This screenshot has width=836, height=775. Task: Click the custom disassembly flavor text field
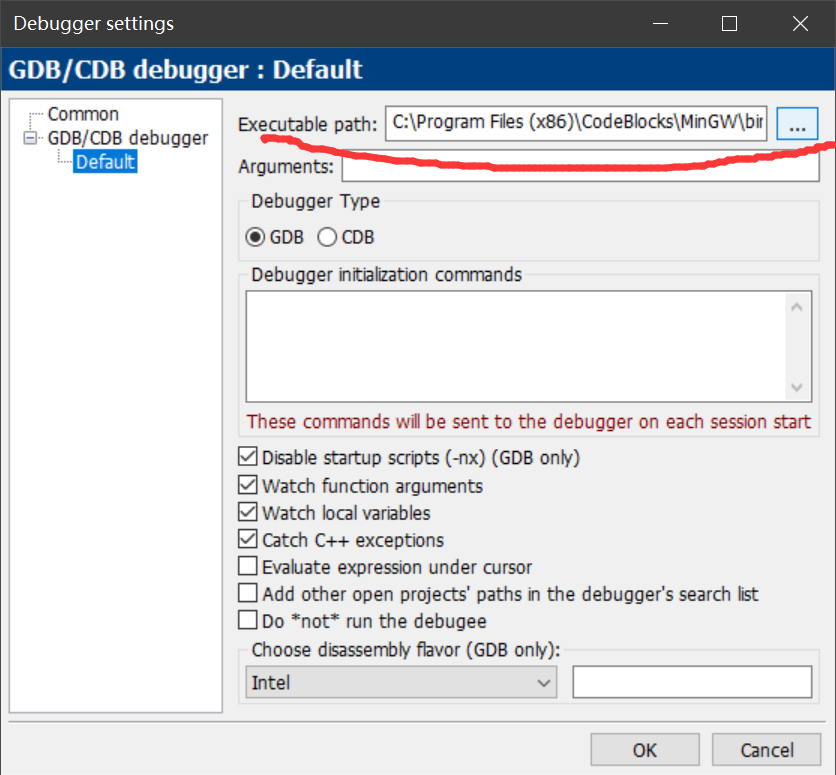tap(692, 682)
